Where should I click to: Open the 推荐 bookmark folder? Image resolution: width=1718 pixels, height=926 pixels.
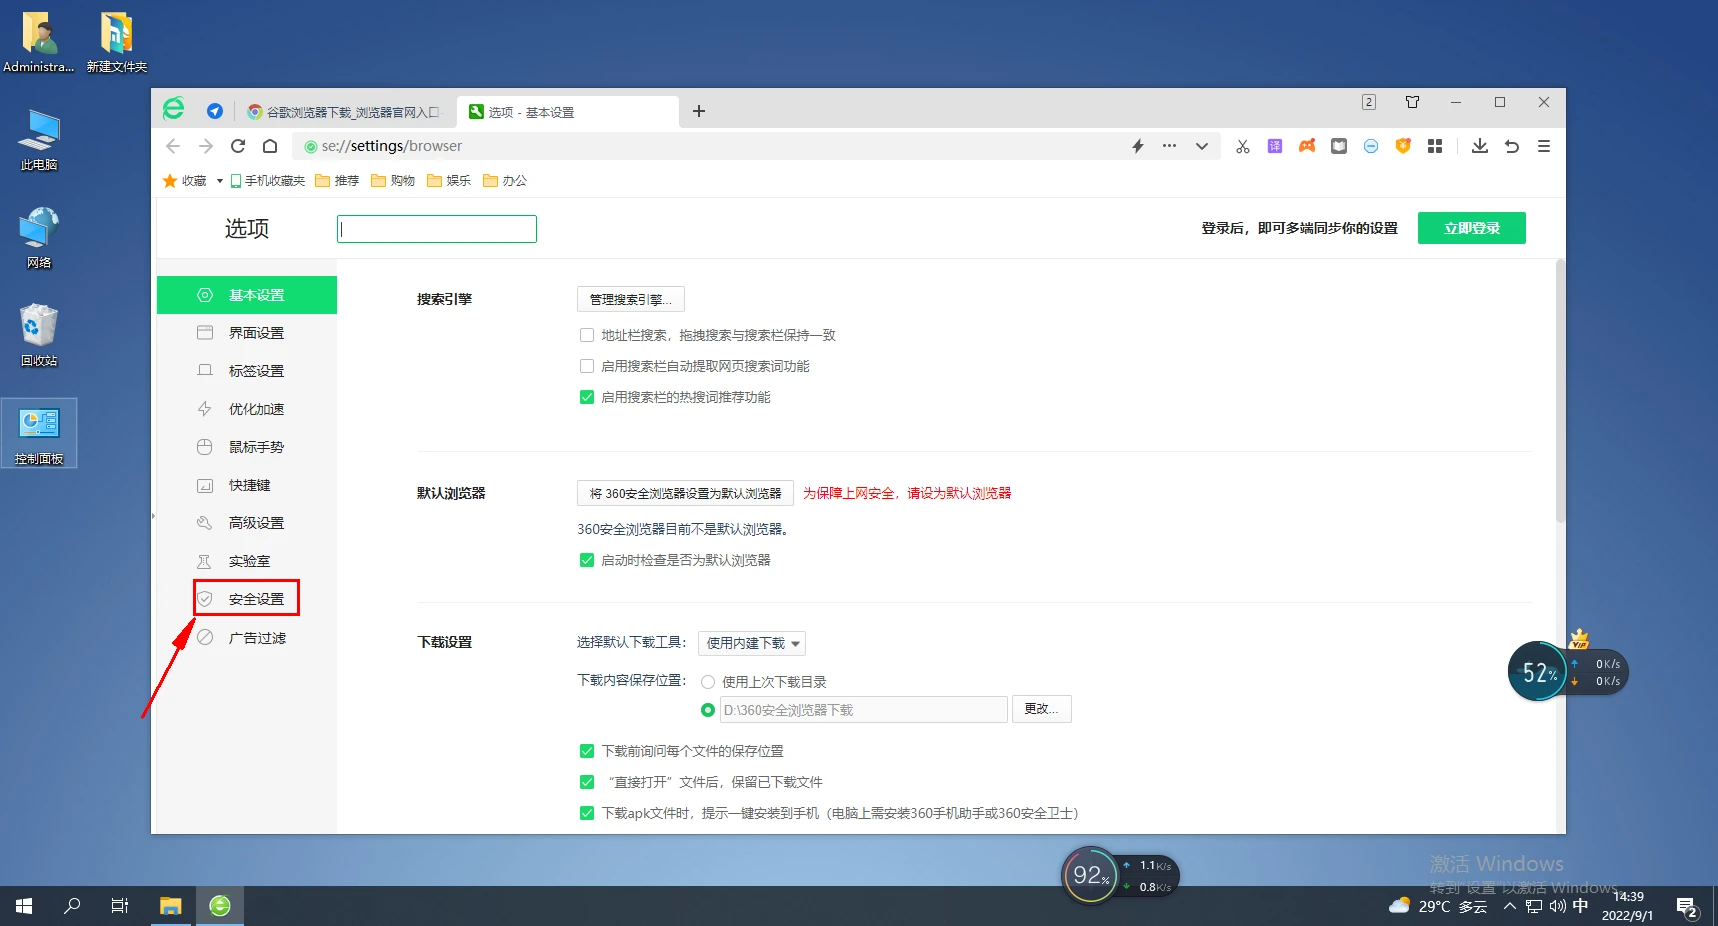(337, 181)
